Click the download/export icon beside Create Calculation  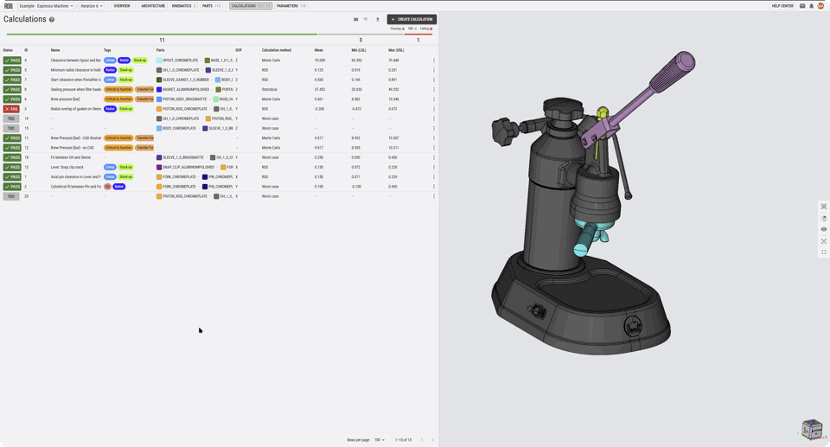377,19
